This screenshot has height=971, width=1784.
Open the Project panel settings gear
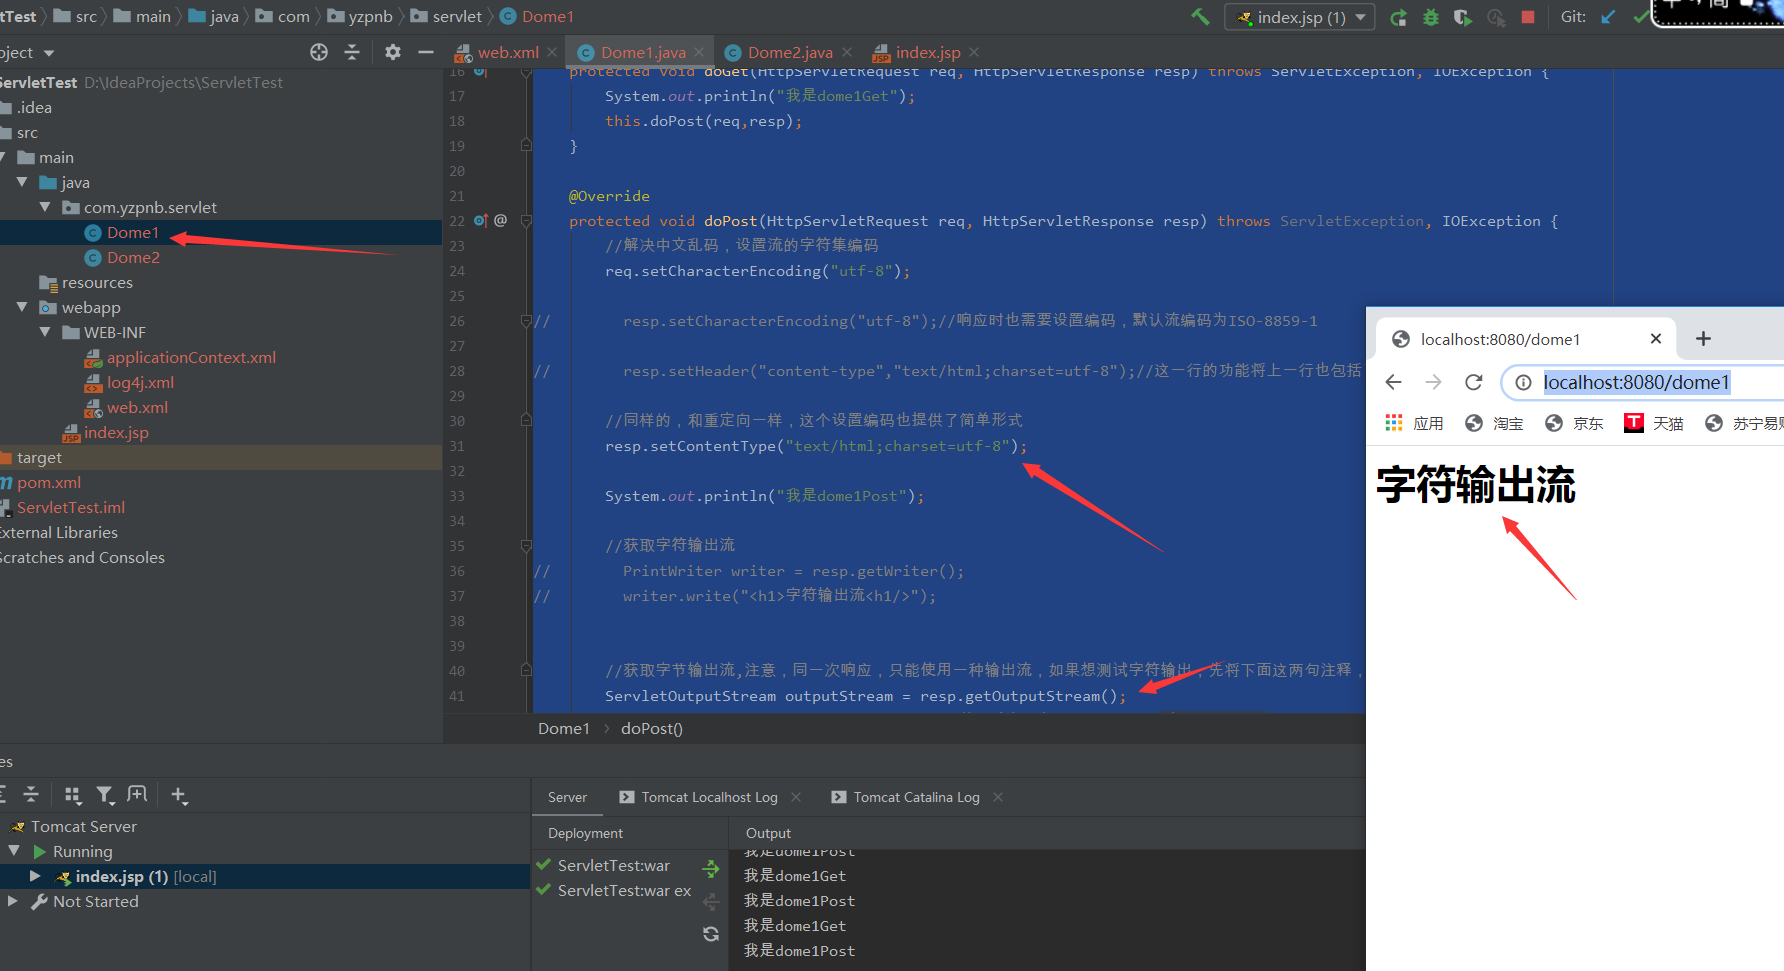[393, 52]
